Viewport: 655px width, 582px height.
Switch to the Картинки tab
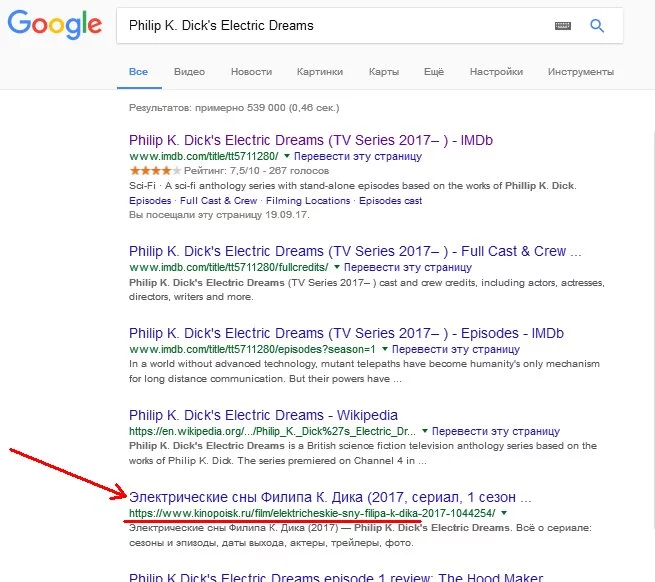tap(320, 72)
